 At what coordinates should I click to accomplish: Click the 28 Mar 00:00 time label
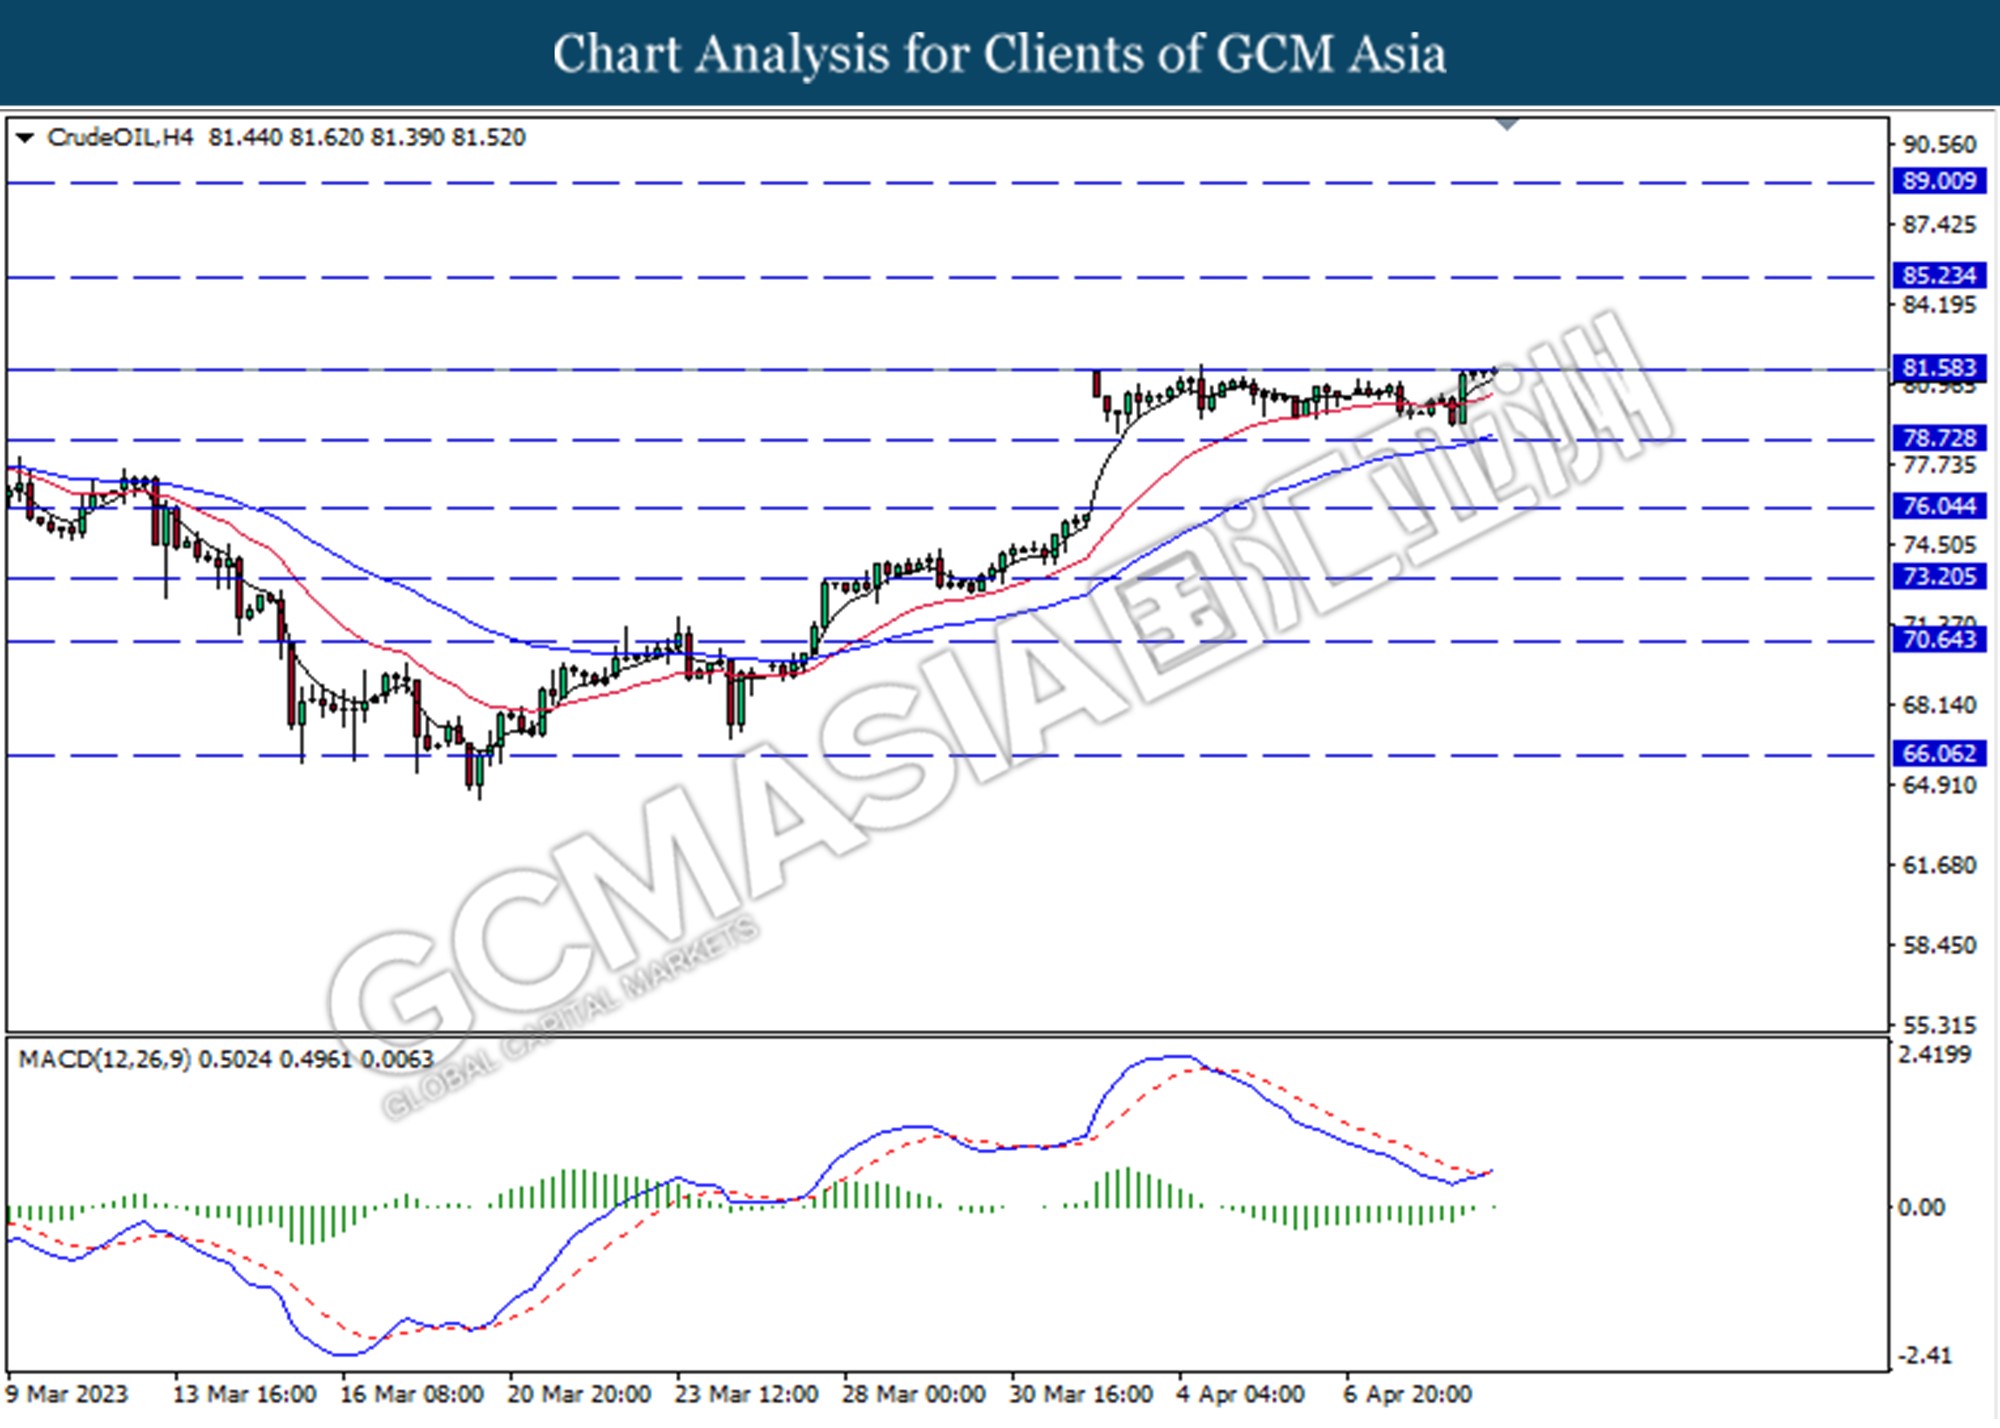914,1394
